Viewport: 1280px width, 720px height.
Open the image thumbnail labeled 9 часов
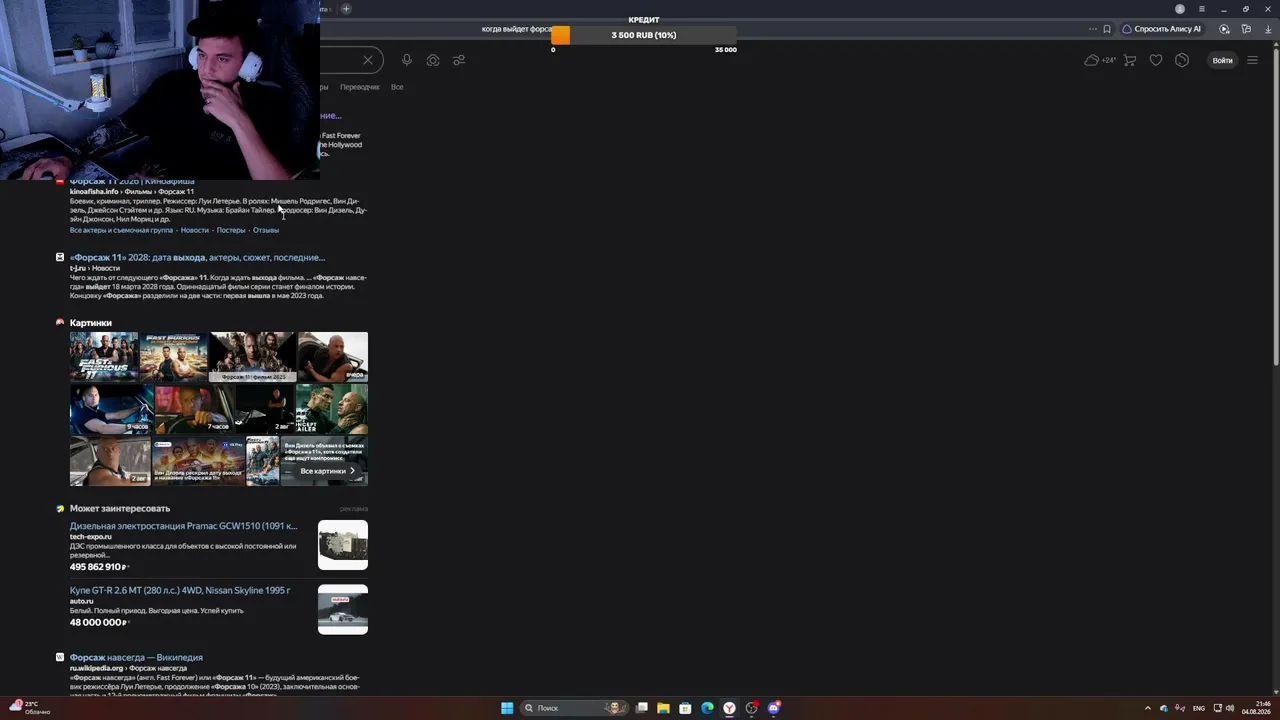click(x=112, y=409)
